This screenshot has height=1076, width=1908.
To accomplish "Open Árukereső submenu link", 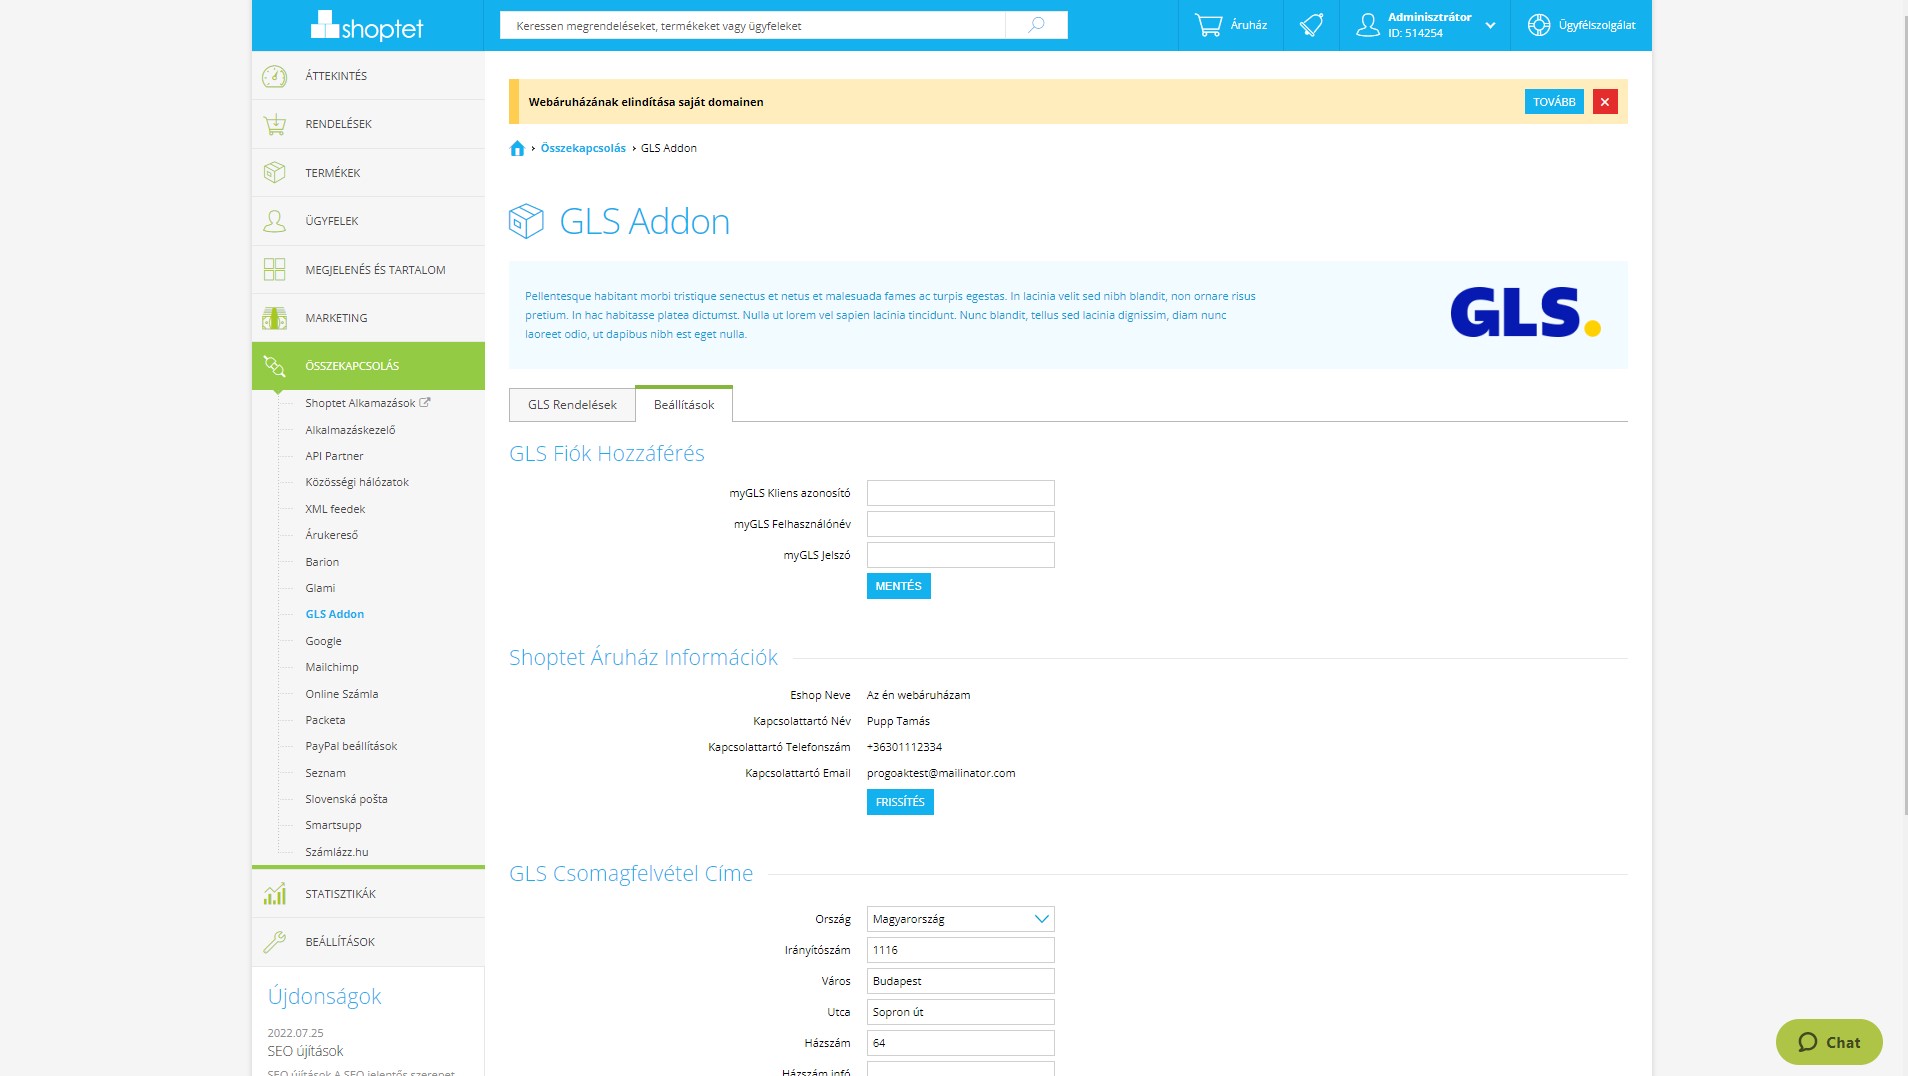I will click(331, 535).
